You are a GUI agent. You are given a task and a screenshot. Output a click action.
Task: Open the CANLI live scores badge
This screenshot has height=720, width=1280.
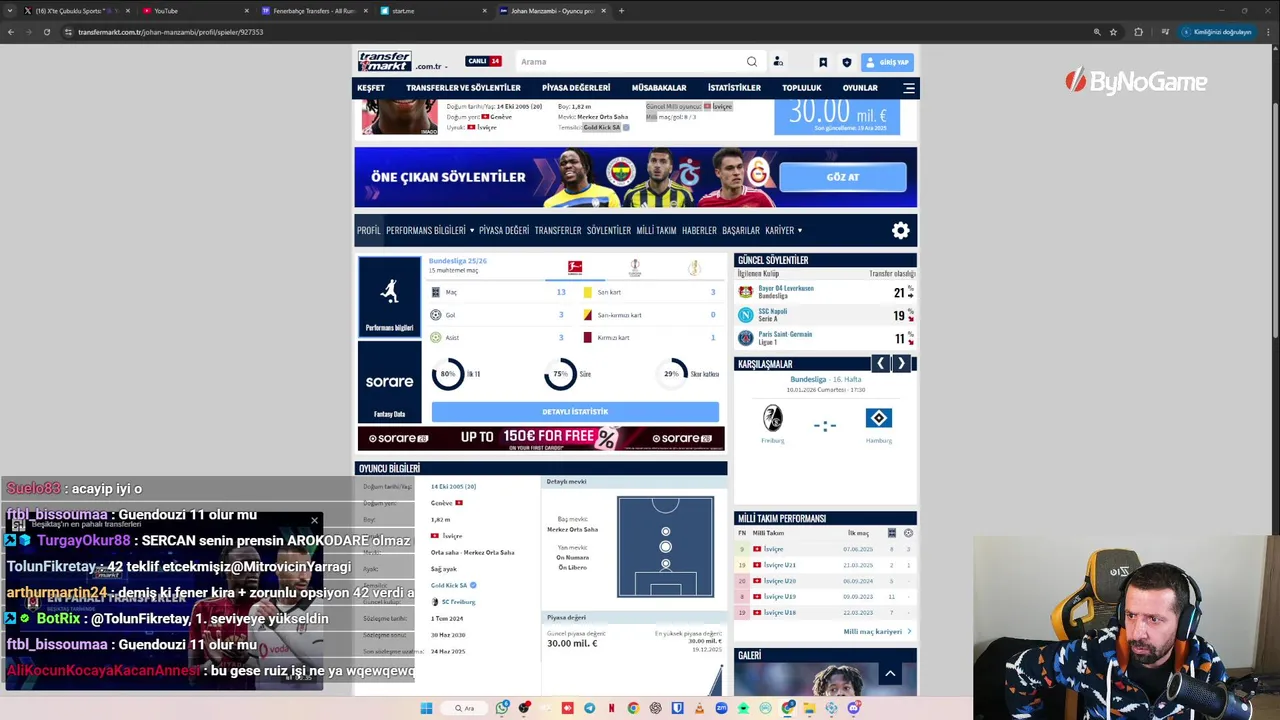tap(484, 61)
